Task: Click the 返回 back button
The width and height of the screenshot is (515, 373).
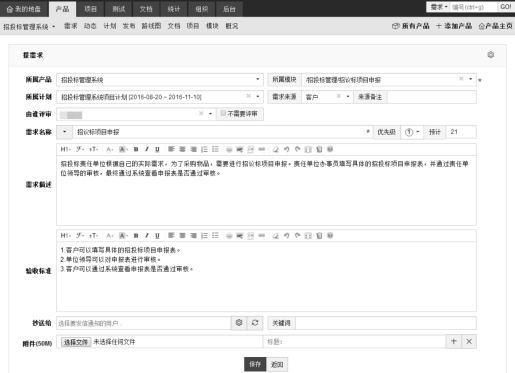Action: (x=277, y=364)
